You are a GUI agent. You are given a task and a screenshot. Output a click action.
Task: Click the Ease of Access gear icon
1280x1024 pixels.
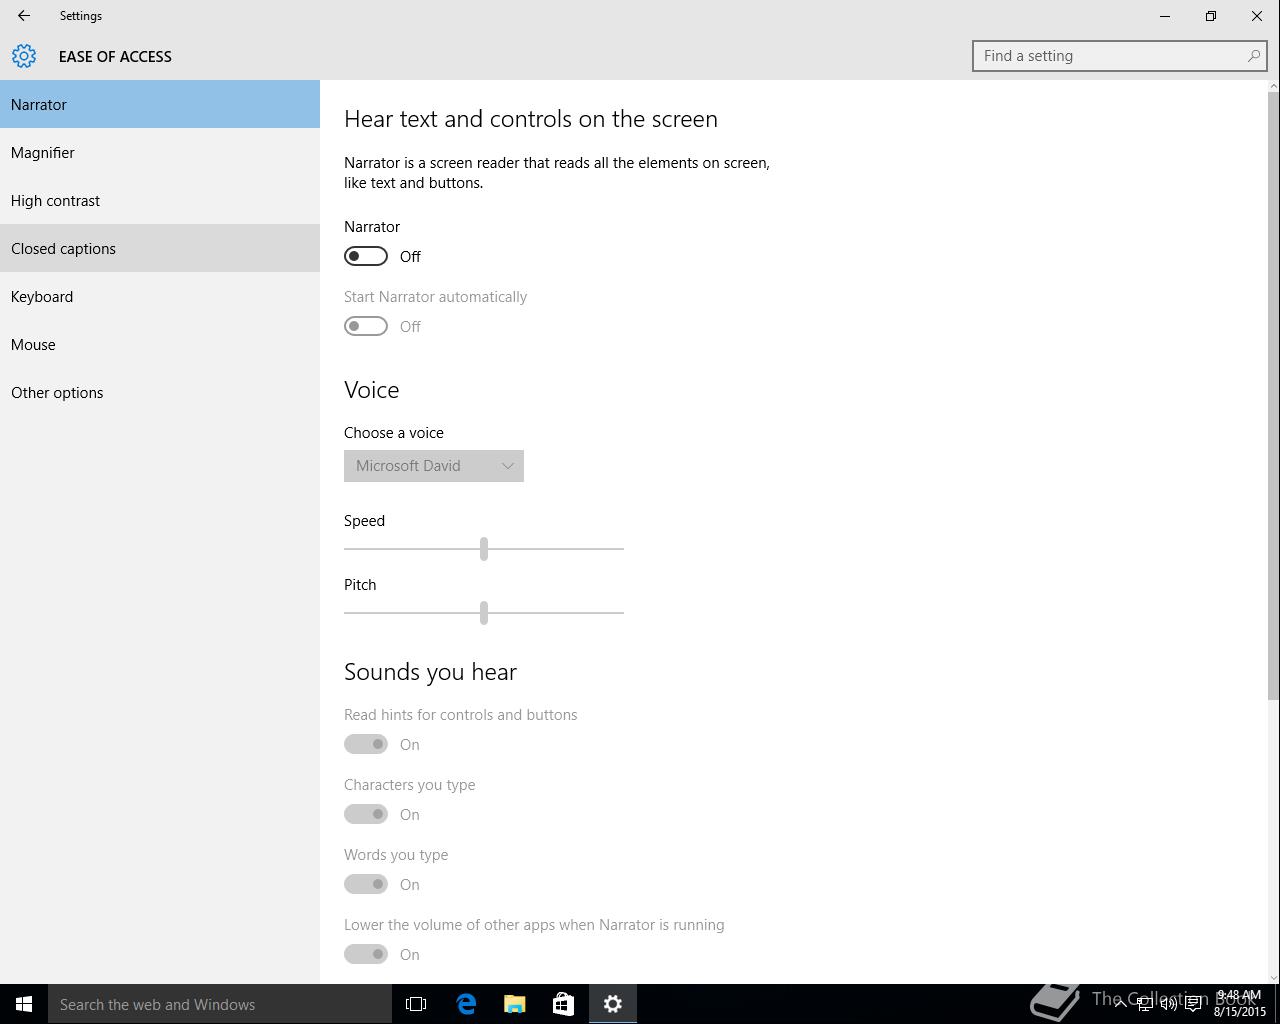point(24,56)
